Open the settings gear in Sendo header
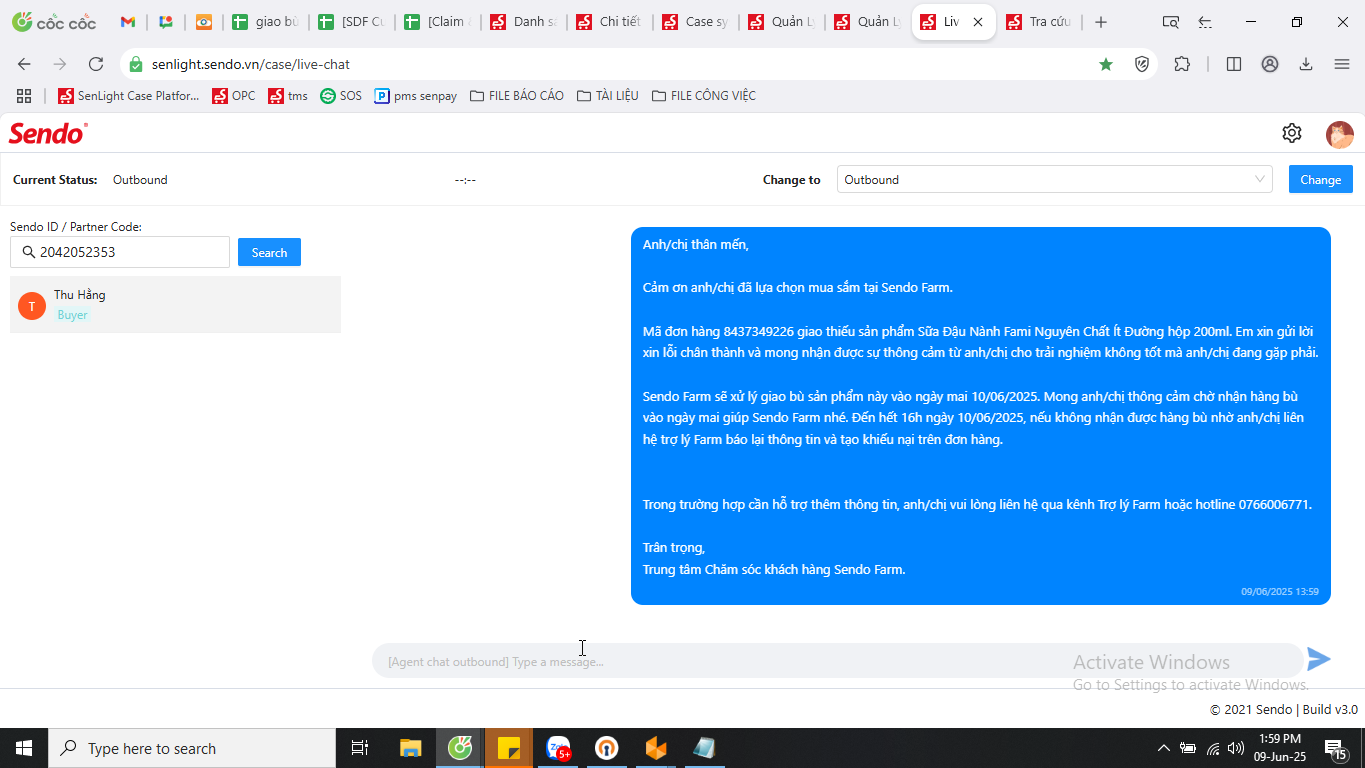This screenshot has height=768, width=1365. click(x=1291, y=133)
